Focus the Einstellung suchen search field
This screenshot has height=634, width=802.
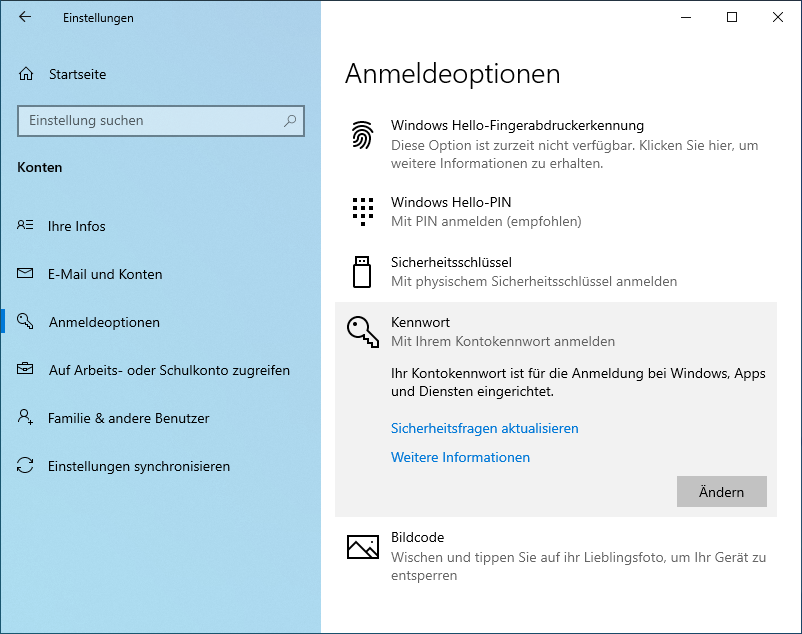(x=150, y=121)
